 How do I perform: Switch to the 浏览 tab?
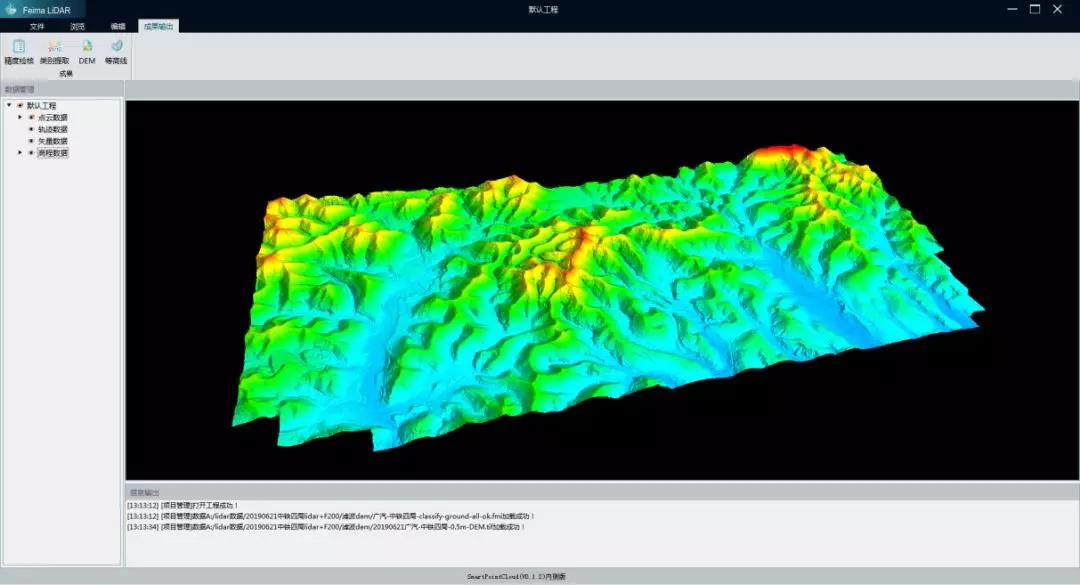(78, 26)
